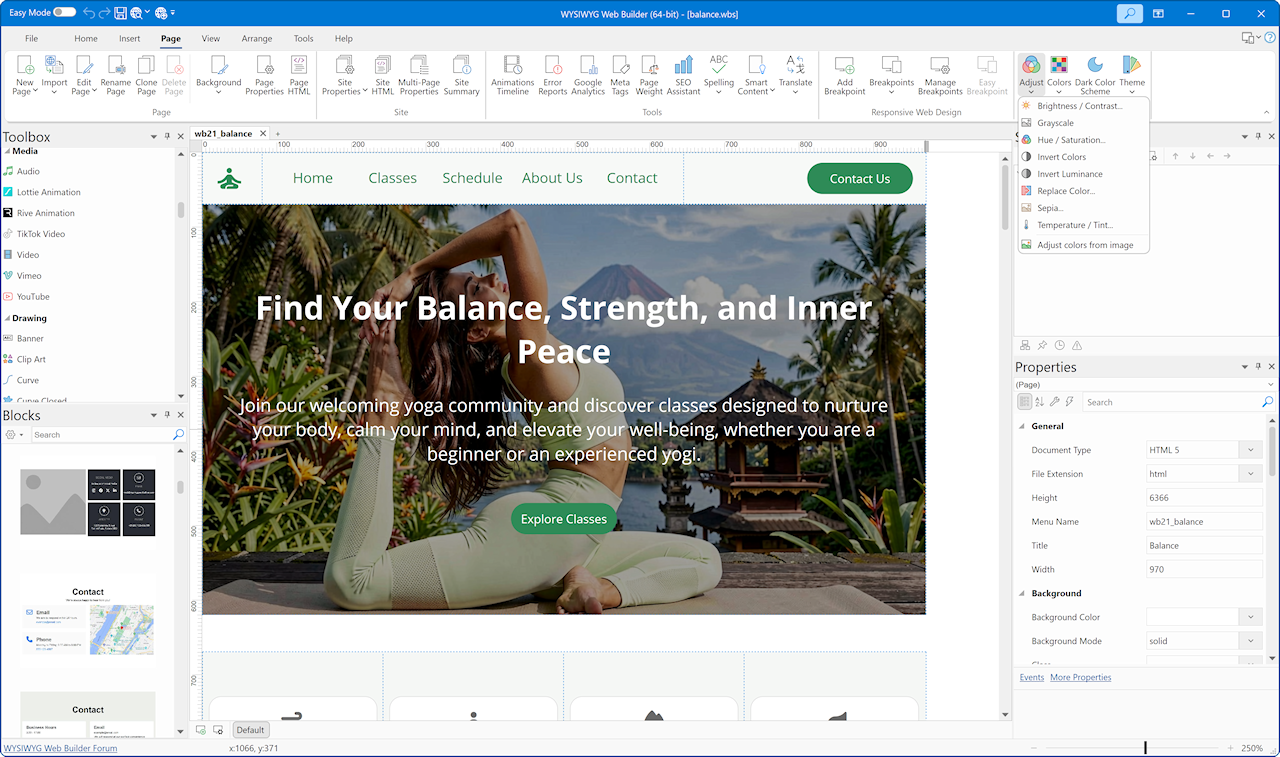Collapse the General properties section
The image size is (1280, 757).
(x=1021, y=426)
